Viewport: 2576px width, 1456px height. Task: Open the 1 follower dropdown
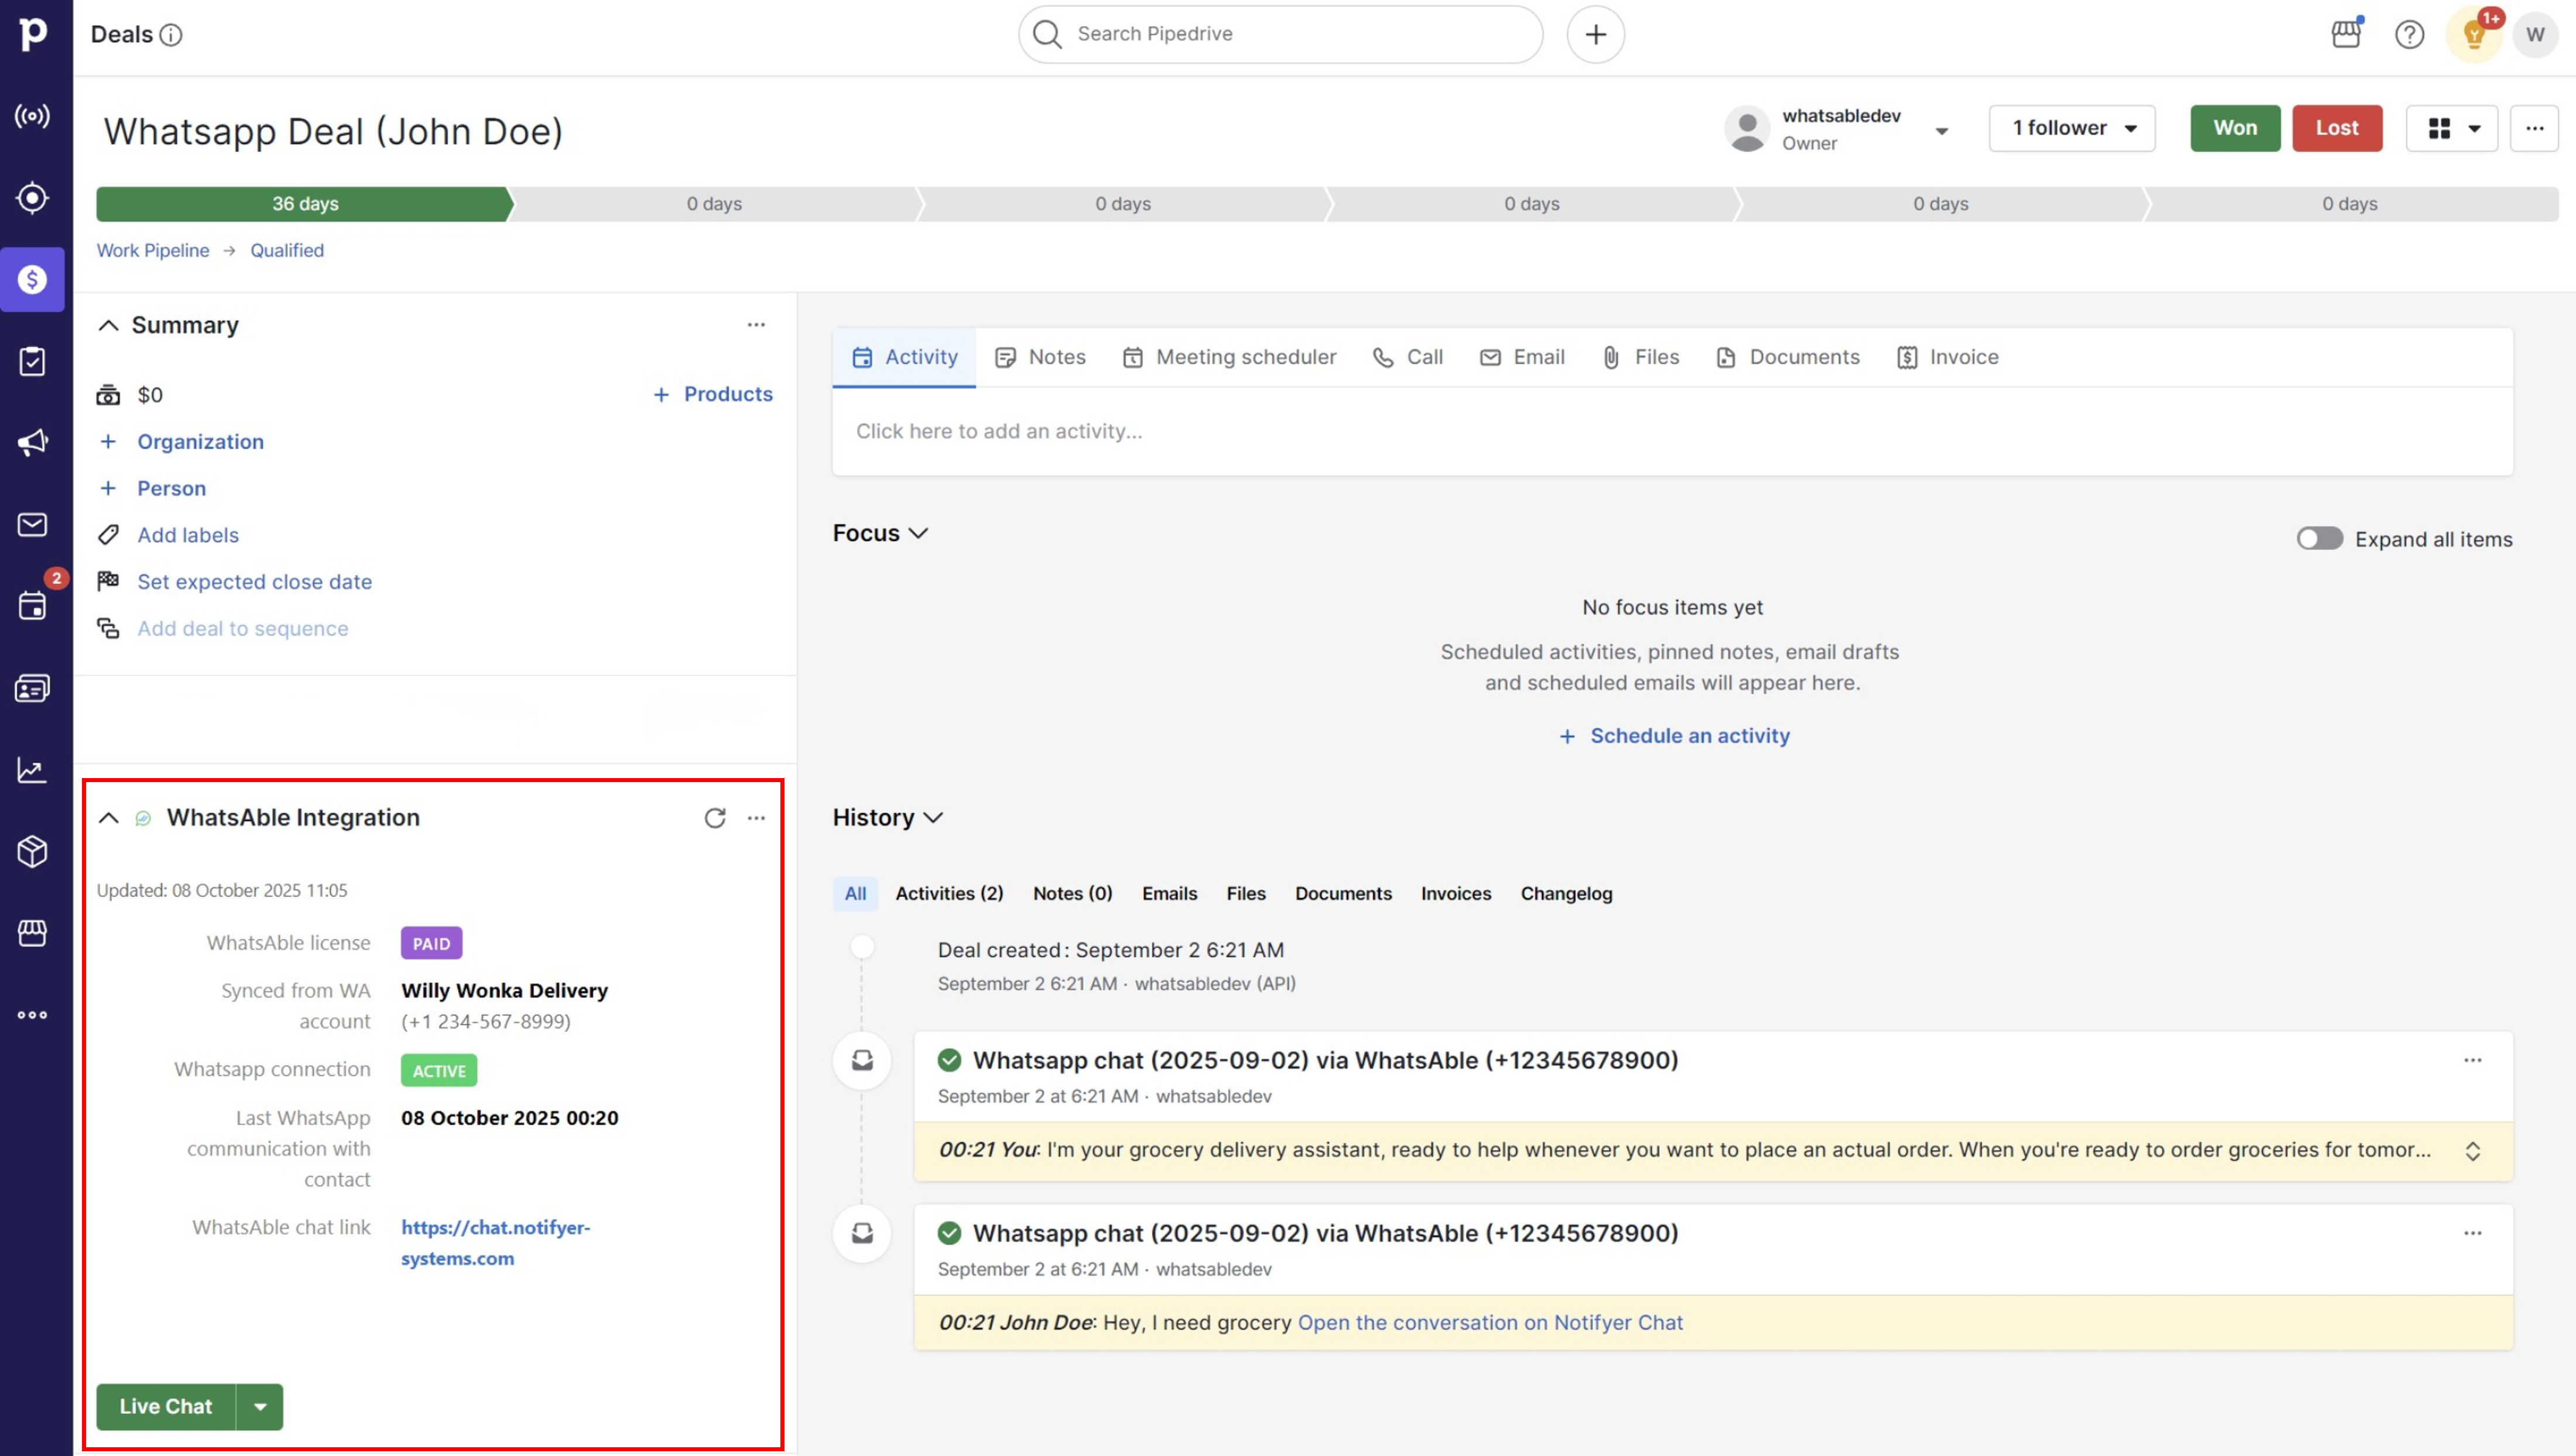pyautogui.click(x=2071, y=128)
